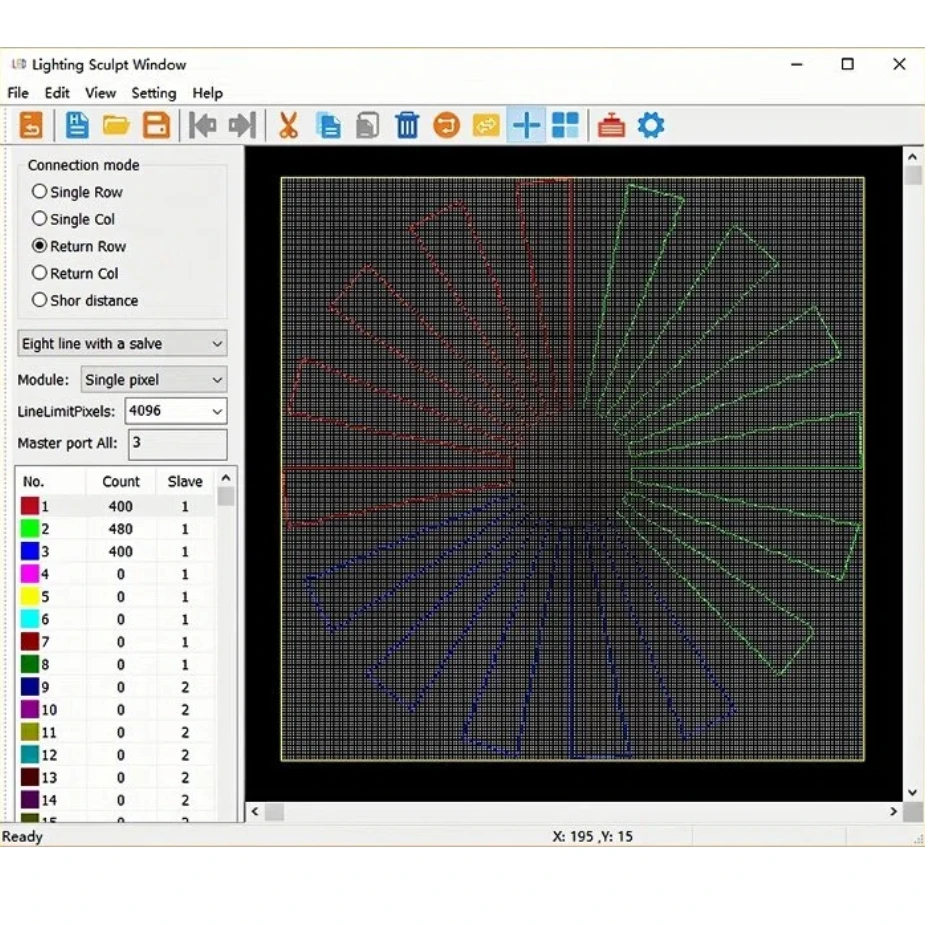Open the Edit menu
Image resolution: width=925 pixels, height=925 pixels.
click(x=57, y=93)
